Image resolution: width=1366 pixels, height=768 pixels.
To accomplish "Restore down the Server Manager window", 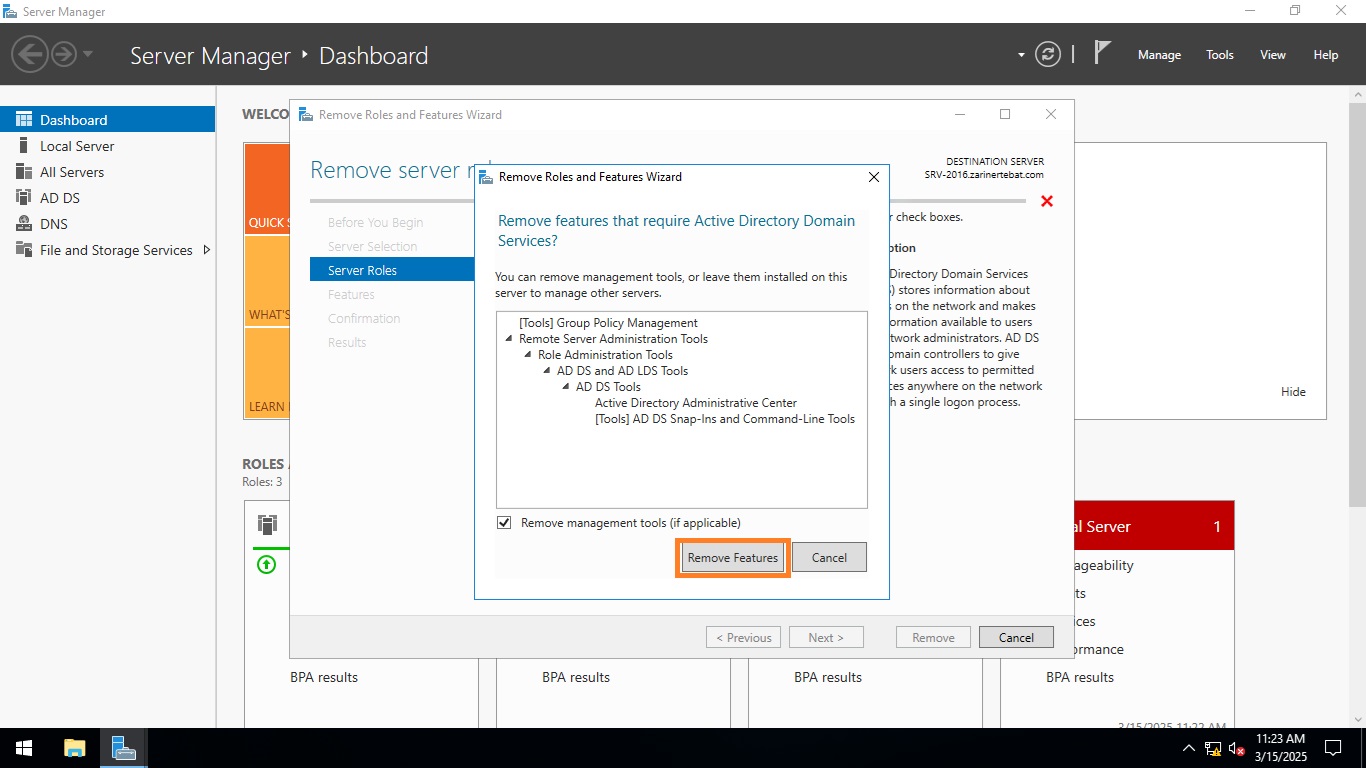I will click(x=1295, y=11).
